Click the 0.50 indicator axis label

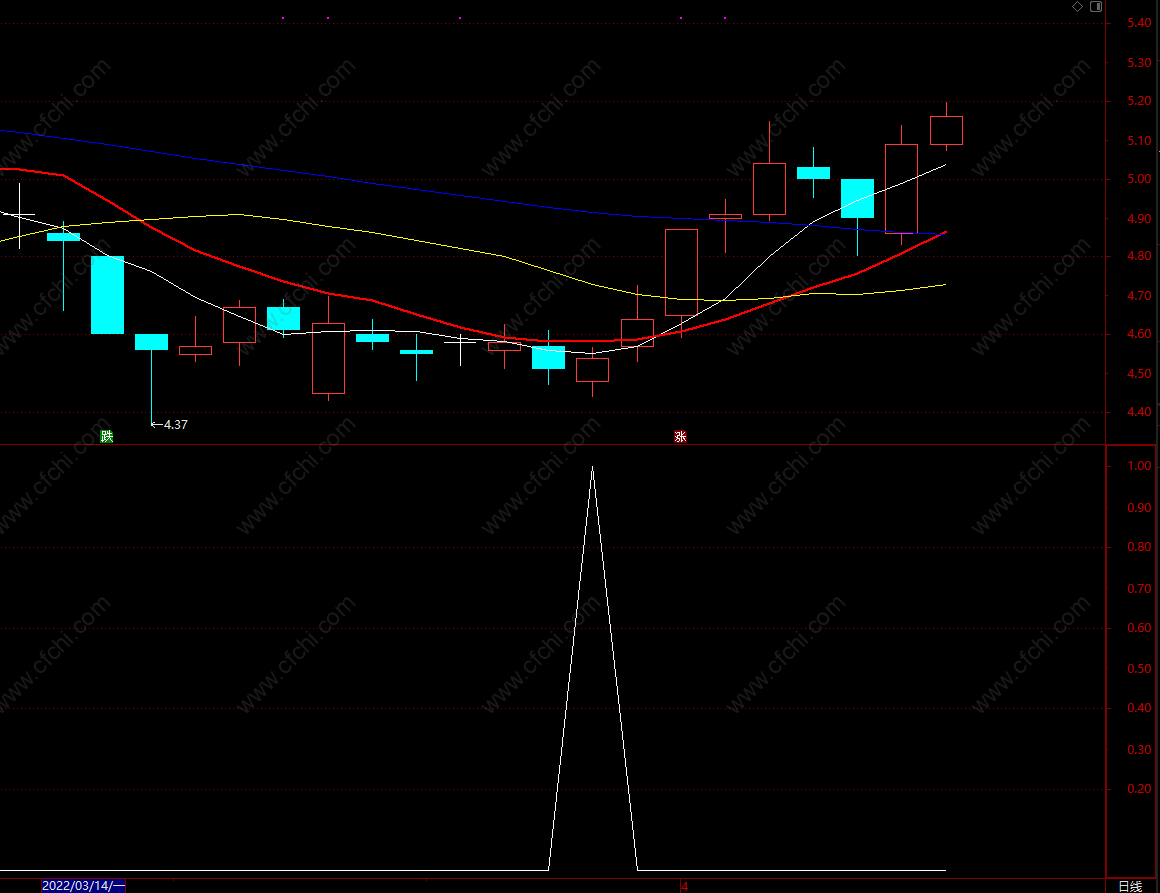[x=1139, y=669]
